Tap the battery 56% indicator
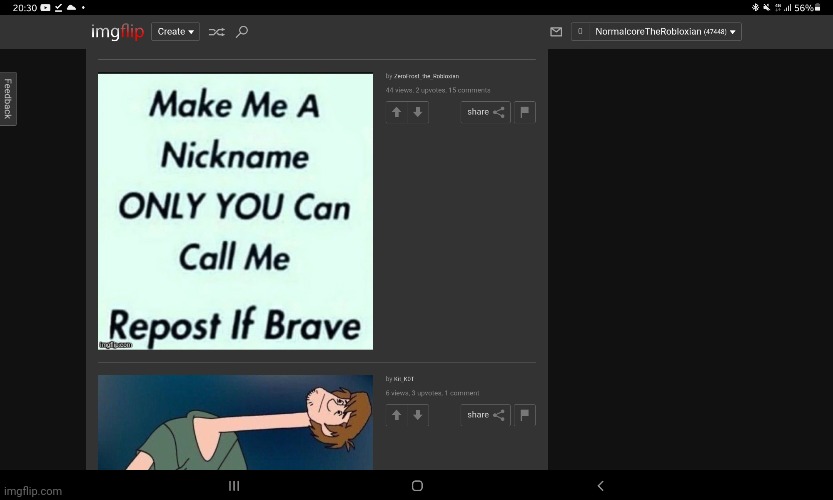 pos(808,7)
